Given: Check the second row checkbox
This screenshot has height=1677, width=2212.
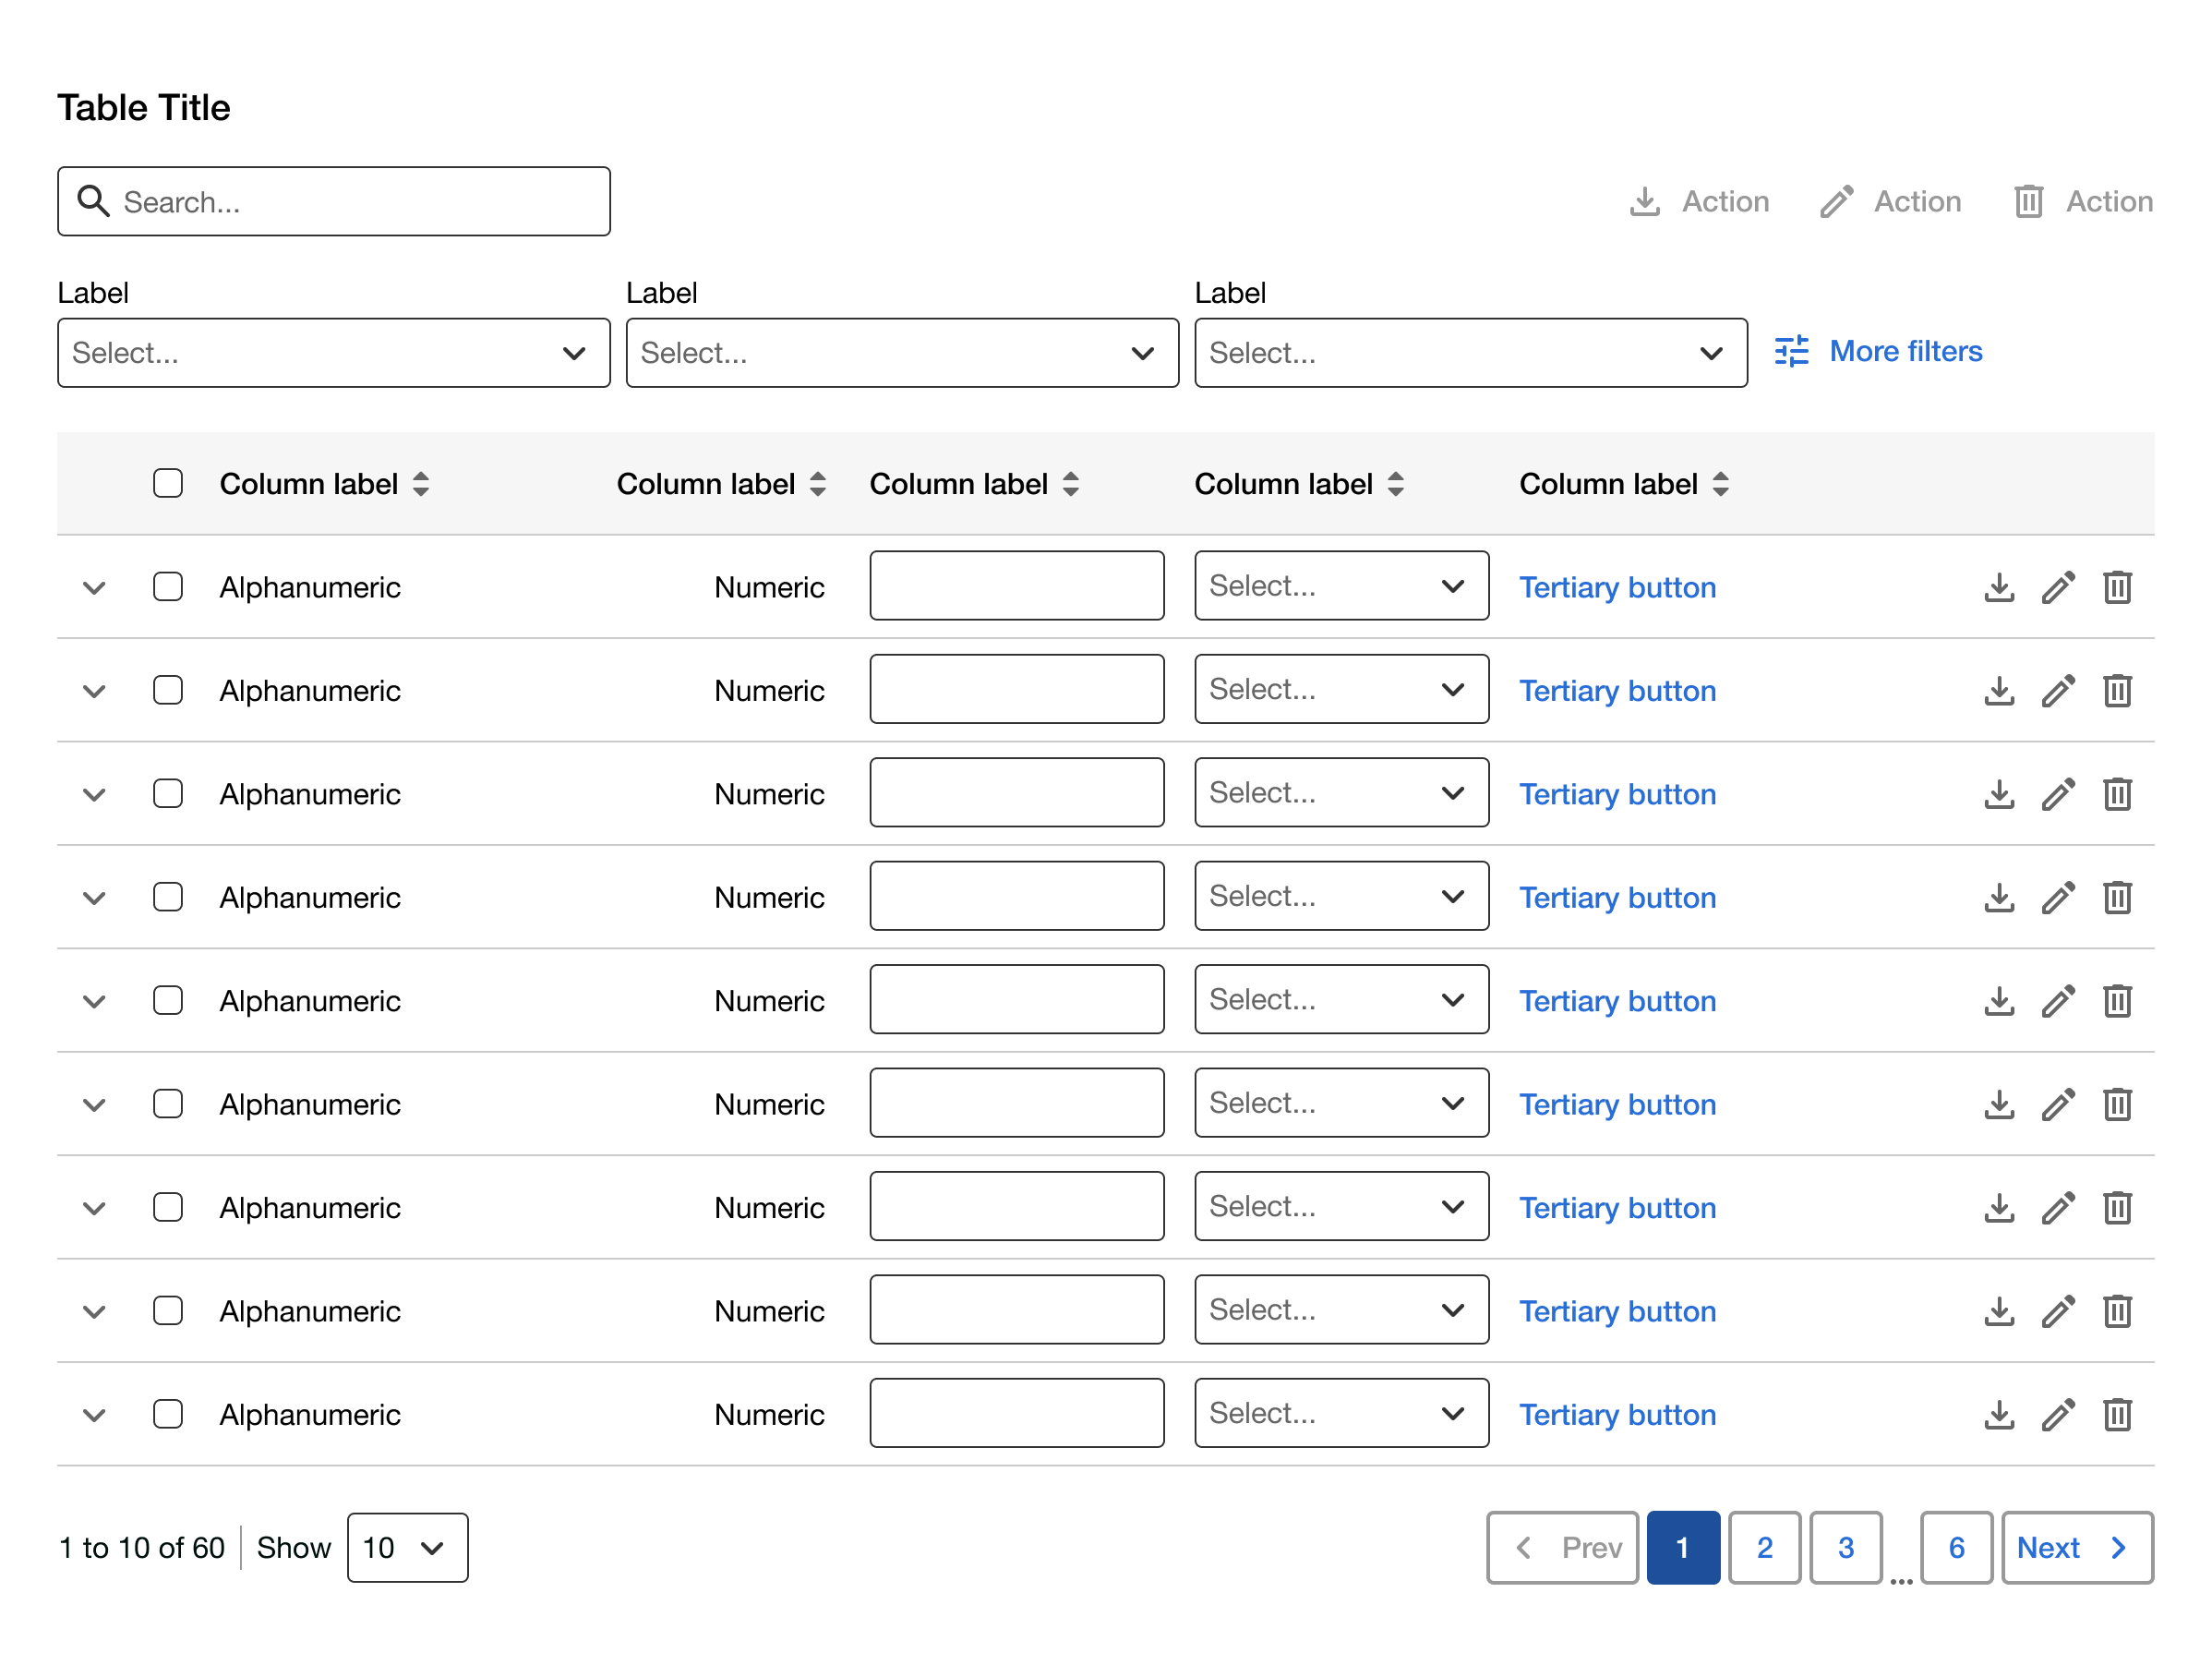Looking at the screenshot, I should point(168,690).
